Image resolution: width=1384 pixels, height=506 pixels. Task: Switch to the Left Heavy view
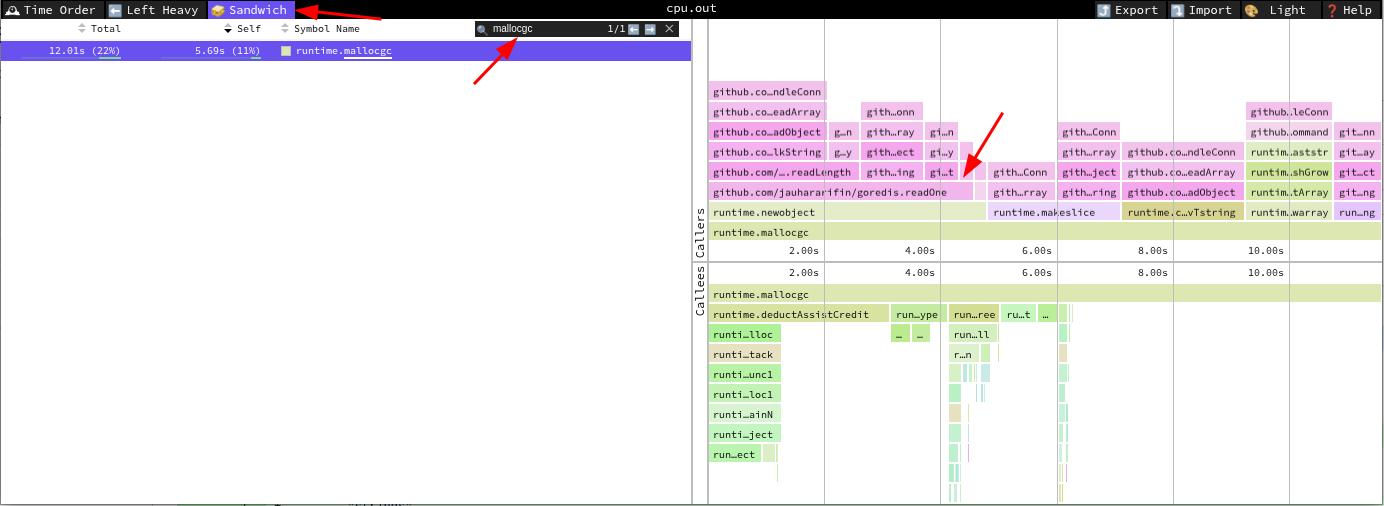pos(154,10)
